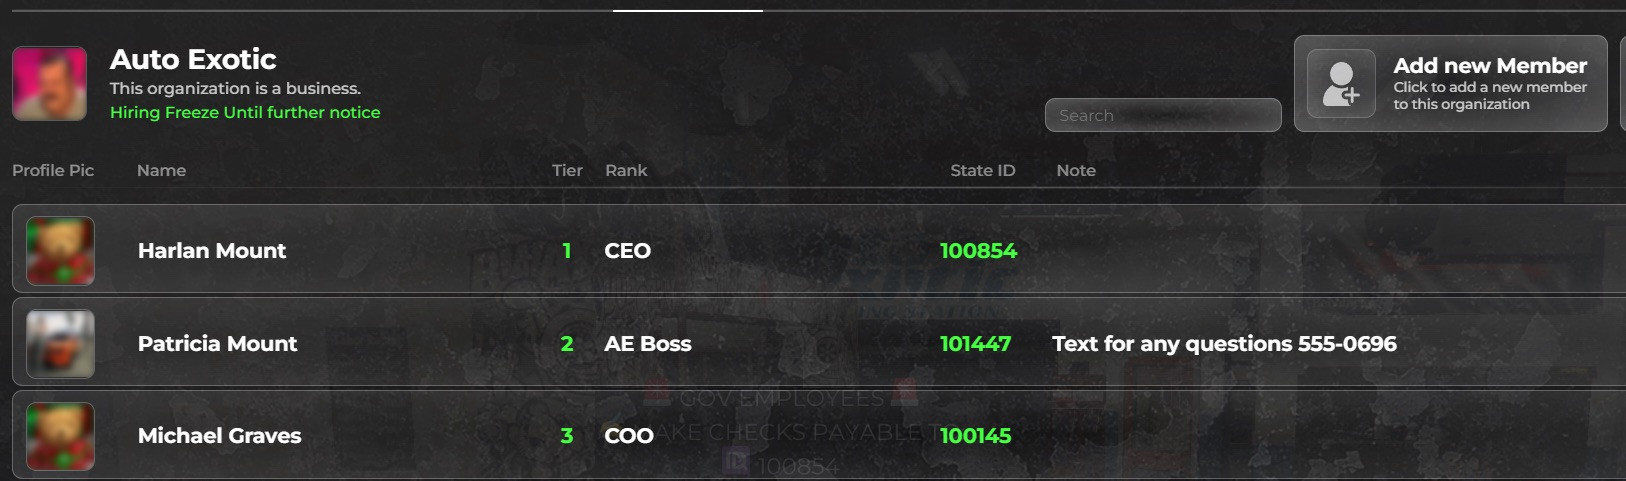Click State ID 100854
The image size is (1626, 481).
pyautogui.click(x=978, y=251)
